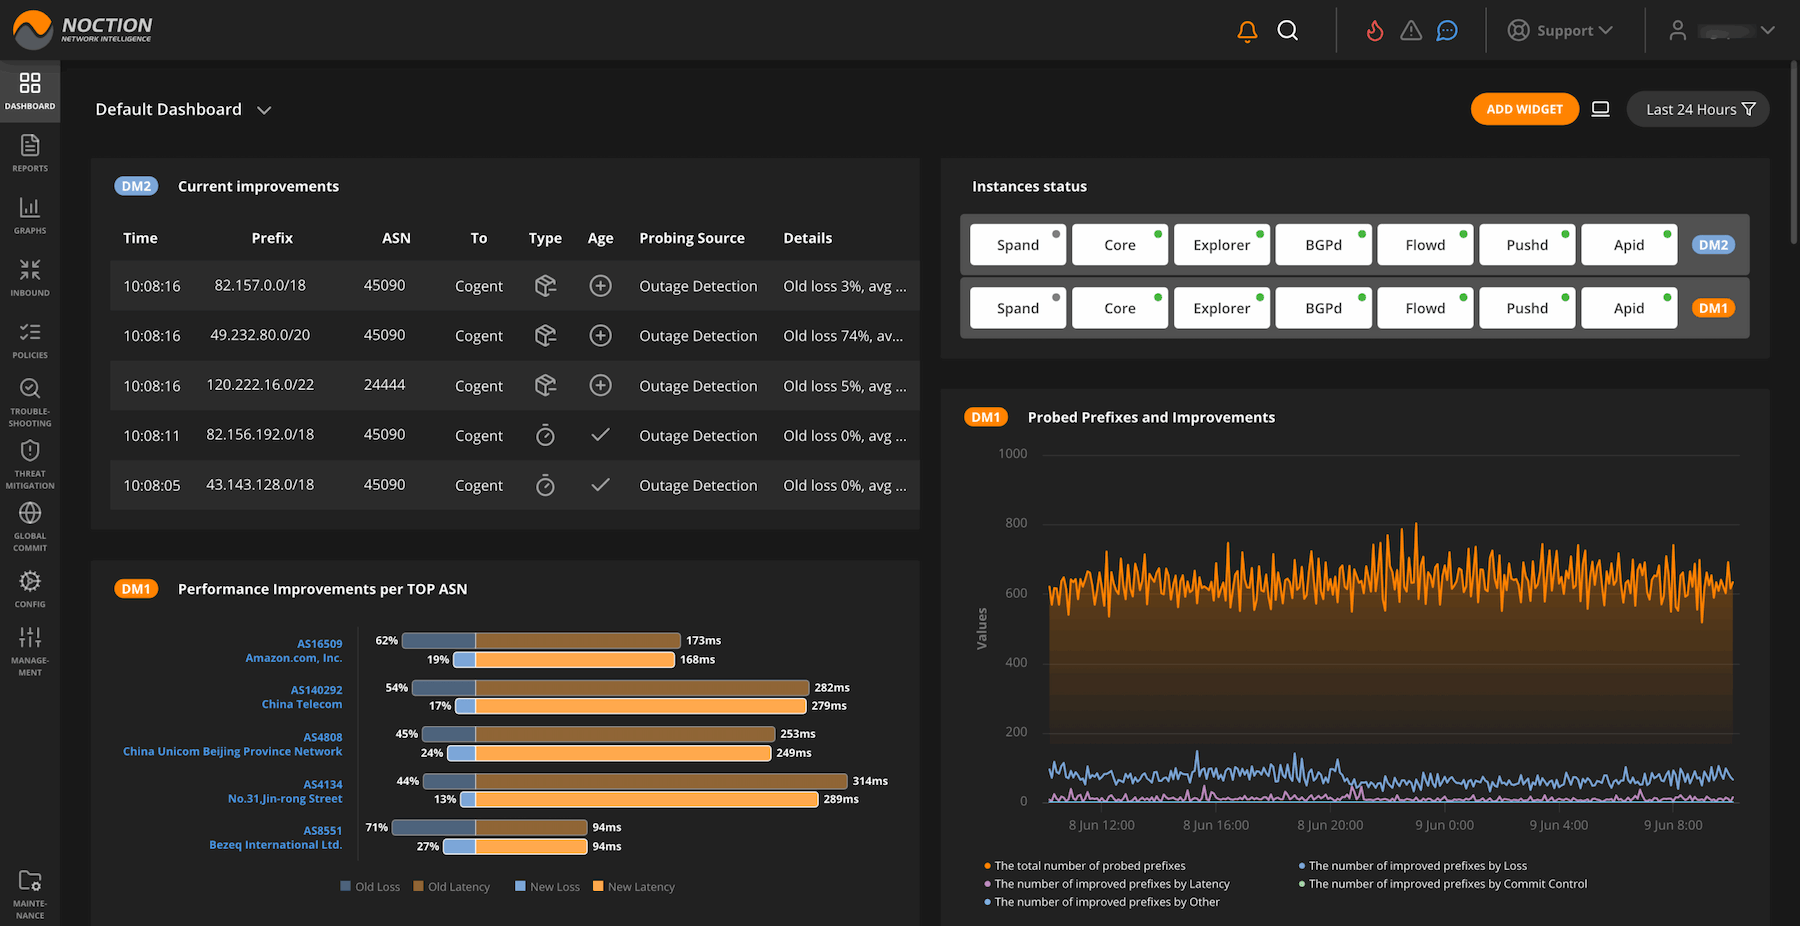Screen dimensions: 1800x926
Task: Click the monitor display mode icon
Action: click(1601, 109)
